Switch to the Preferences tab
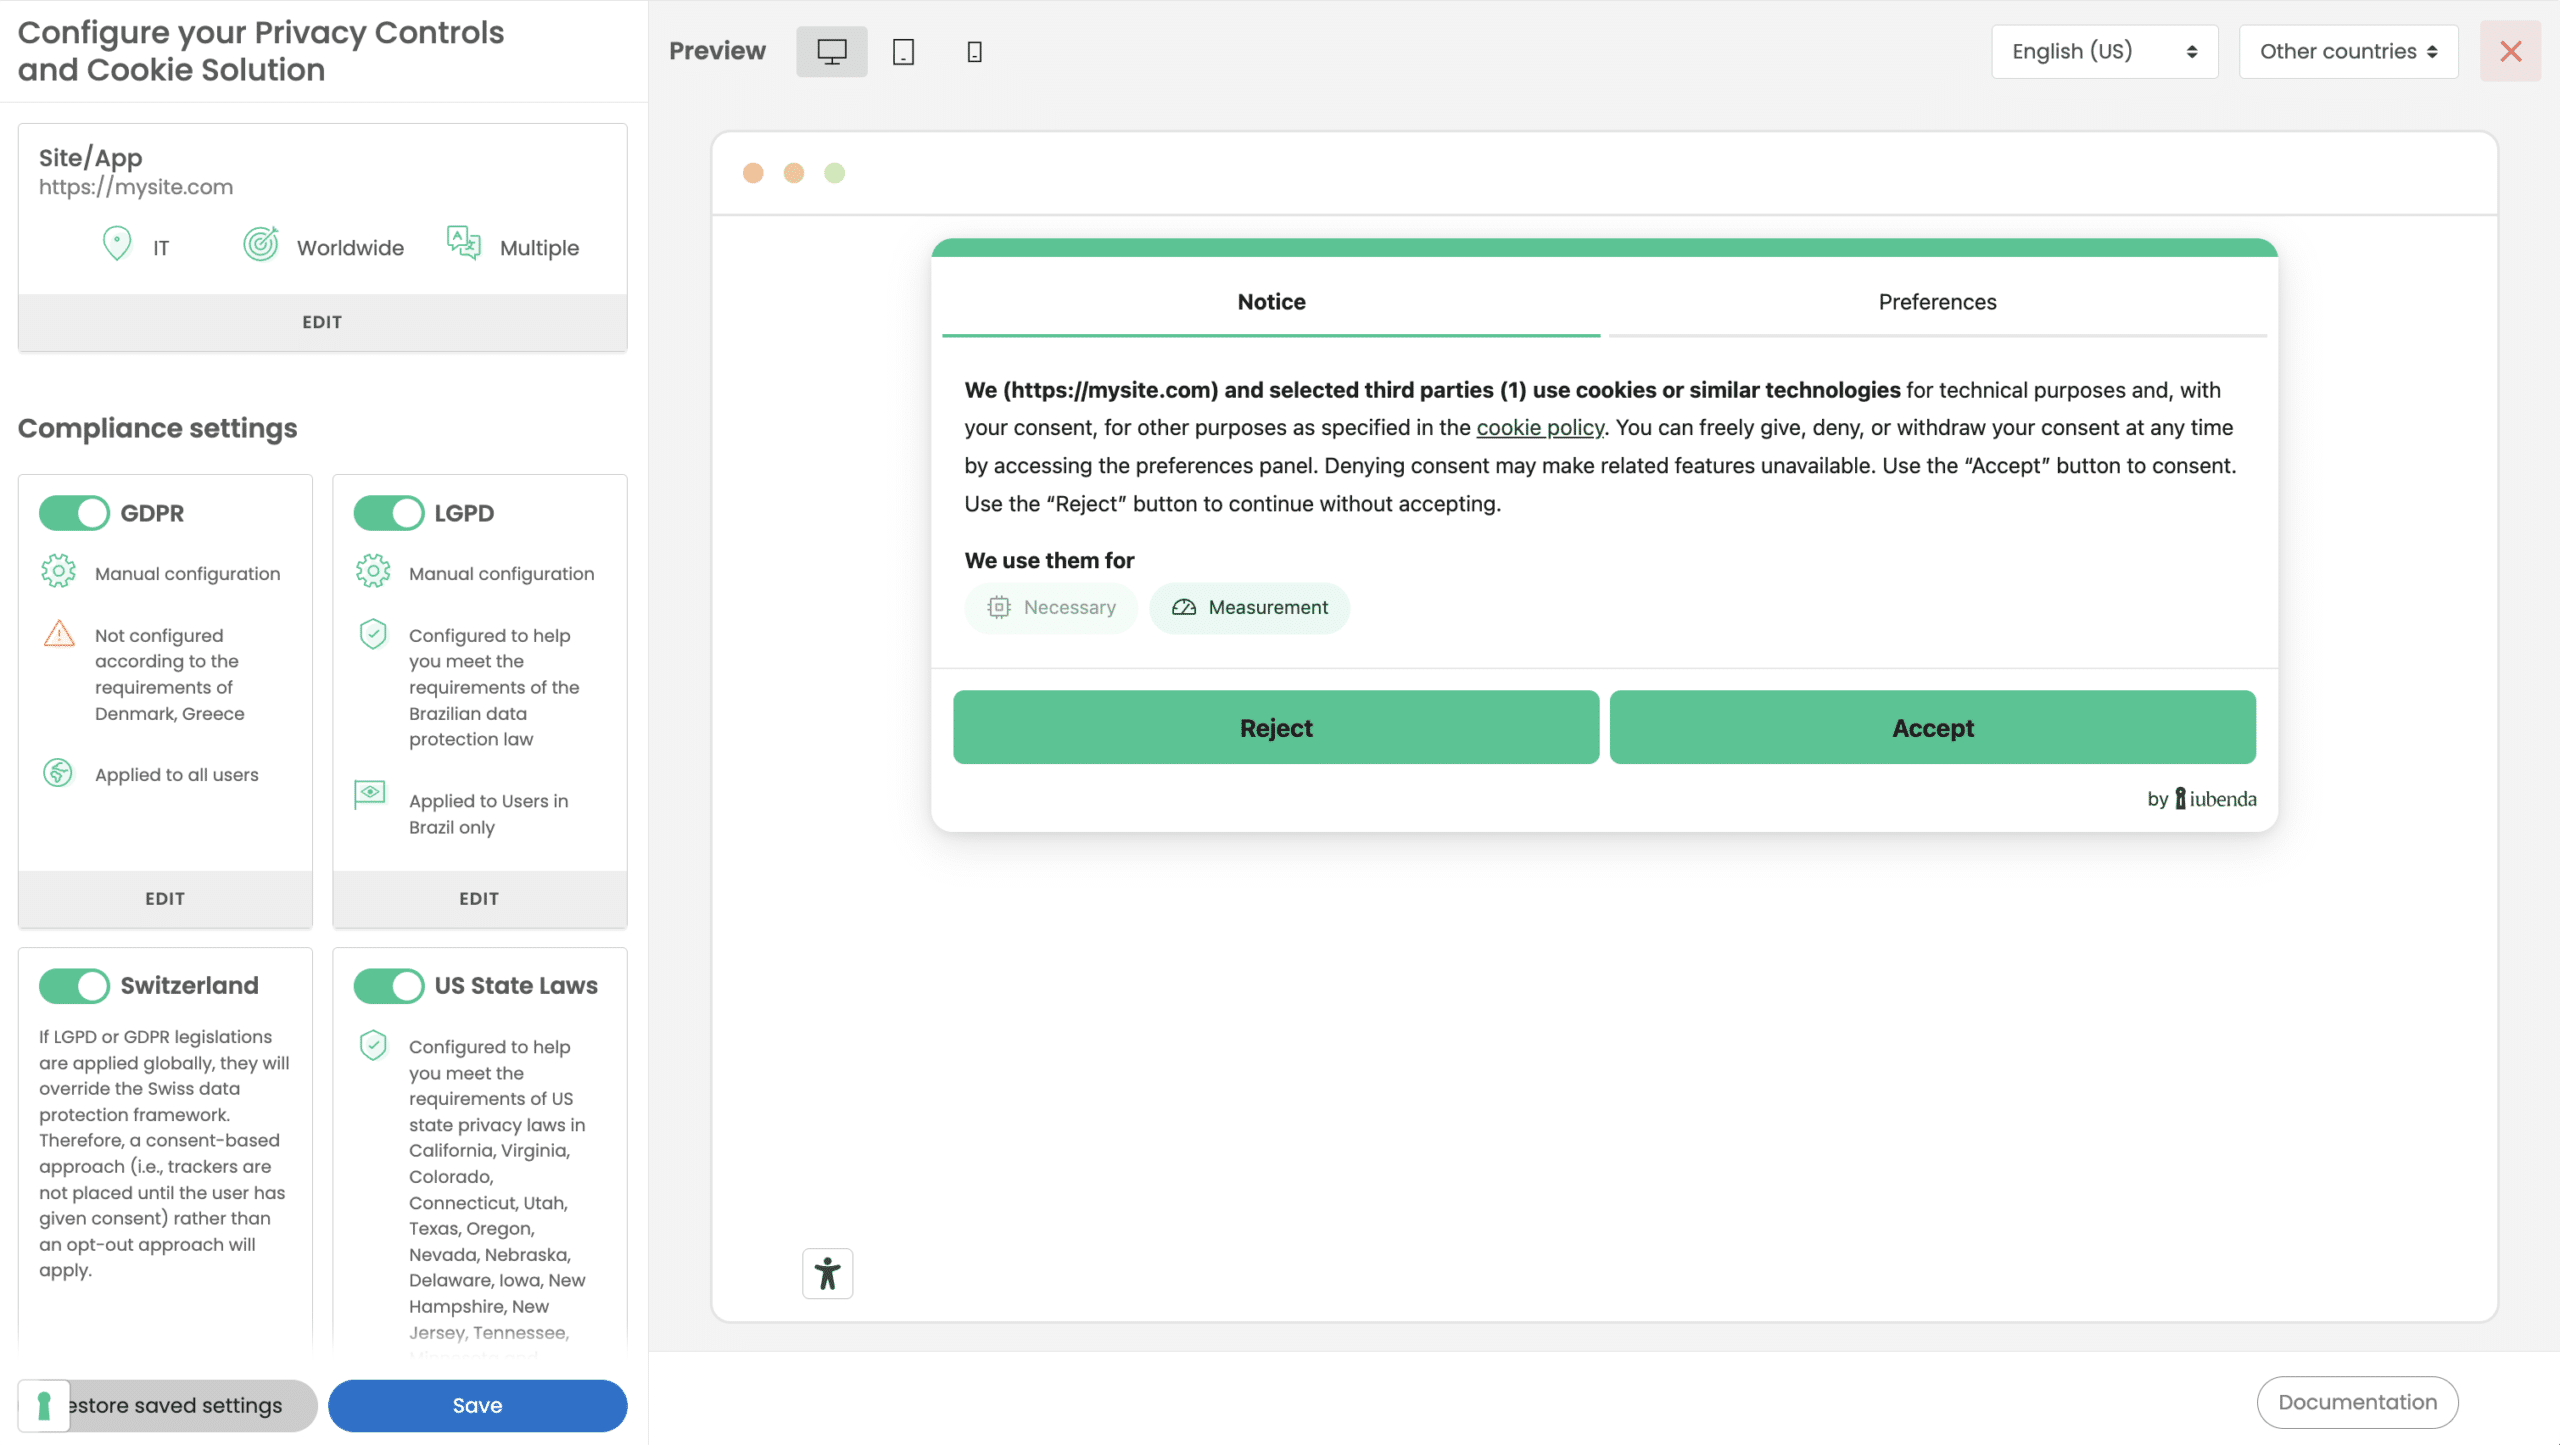Screen dimensions: 2560x1445 1936,301
